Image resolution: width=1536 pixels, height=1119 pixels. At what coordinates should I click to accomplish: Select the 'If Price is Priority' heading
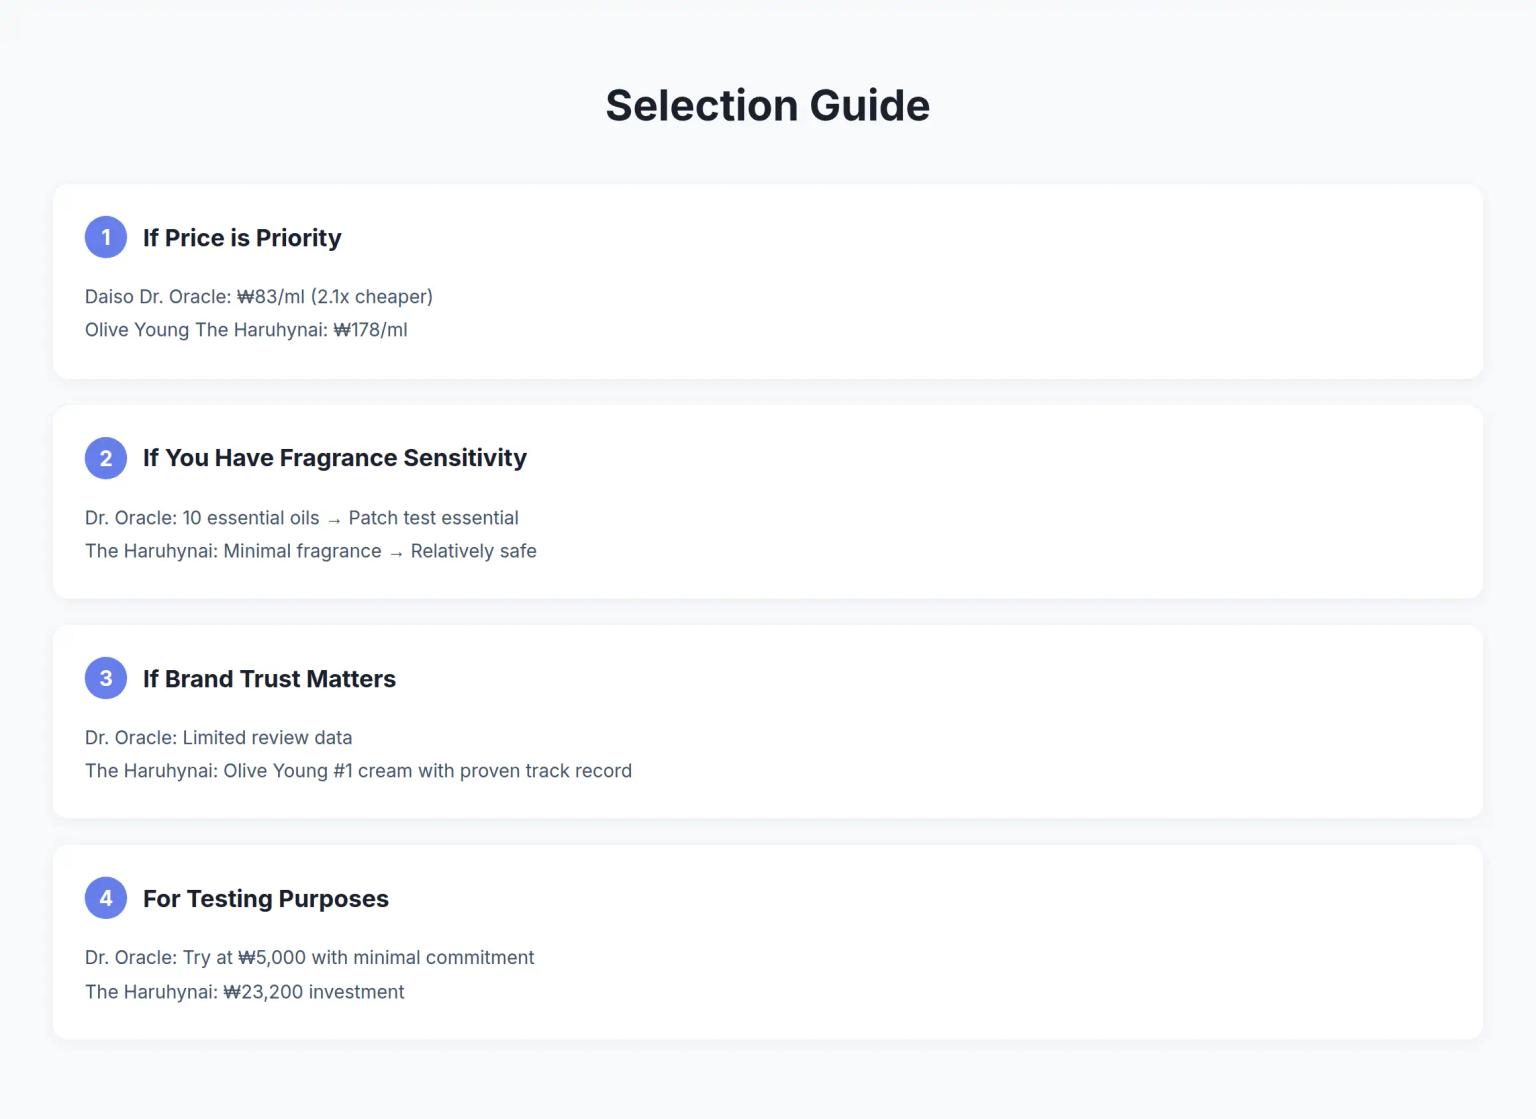pos(242,237)
